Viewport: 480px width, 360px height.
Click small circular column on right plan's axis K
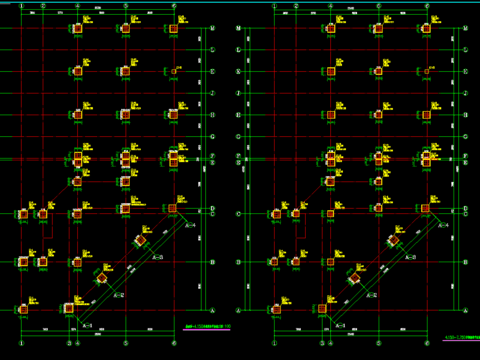427,71
